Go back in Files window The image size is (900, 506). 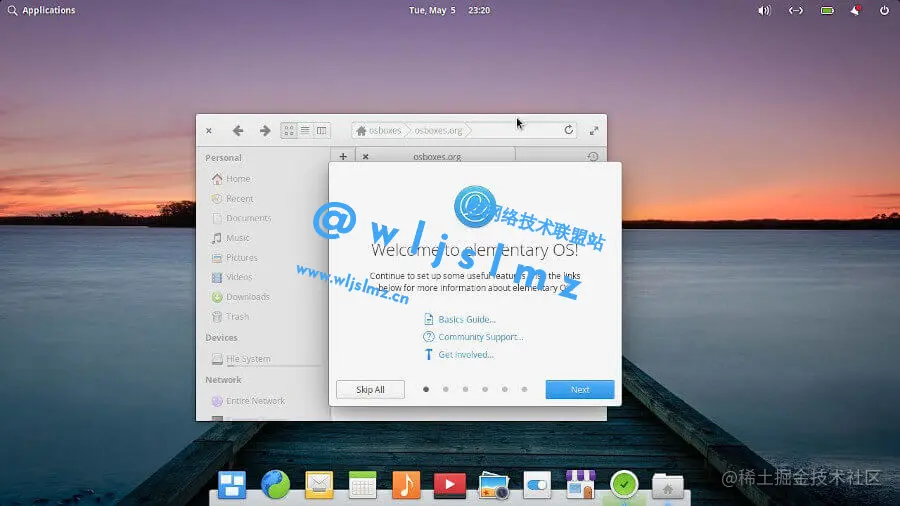[x=238, y=131]
